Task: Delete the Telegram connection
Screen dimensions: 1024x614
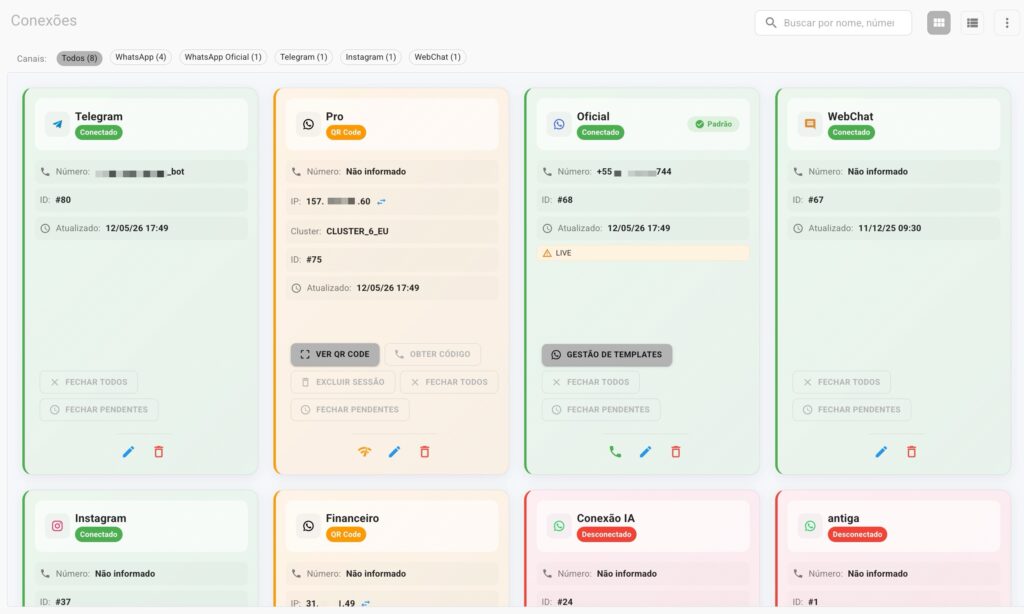Action: point(159,451)
